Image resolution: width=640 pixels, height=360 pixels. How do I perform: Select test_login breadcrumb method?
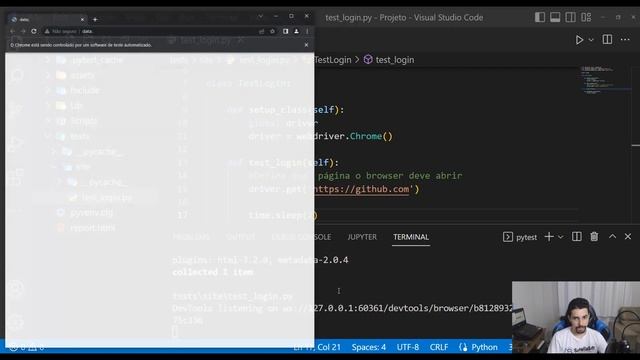(389, 60)
